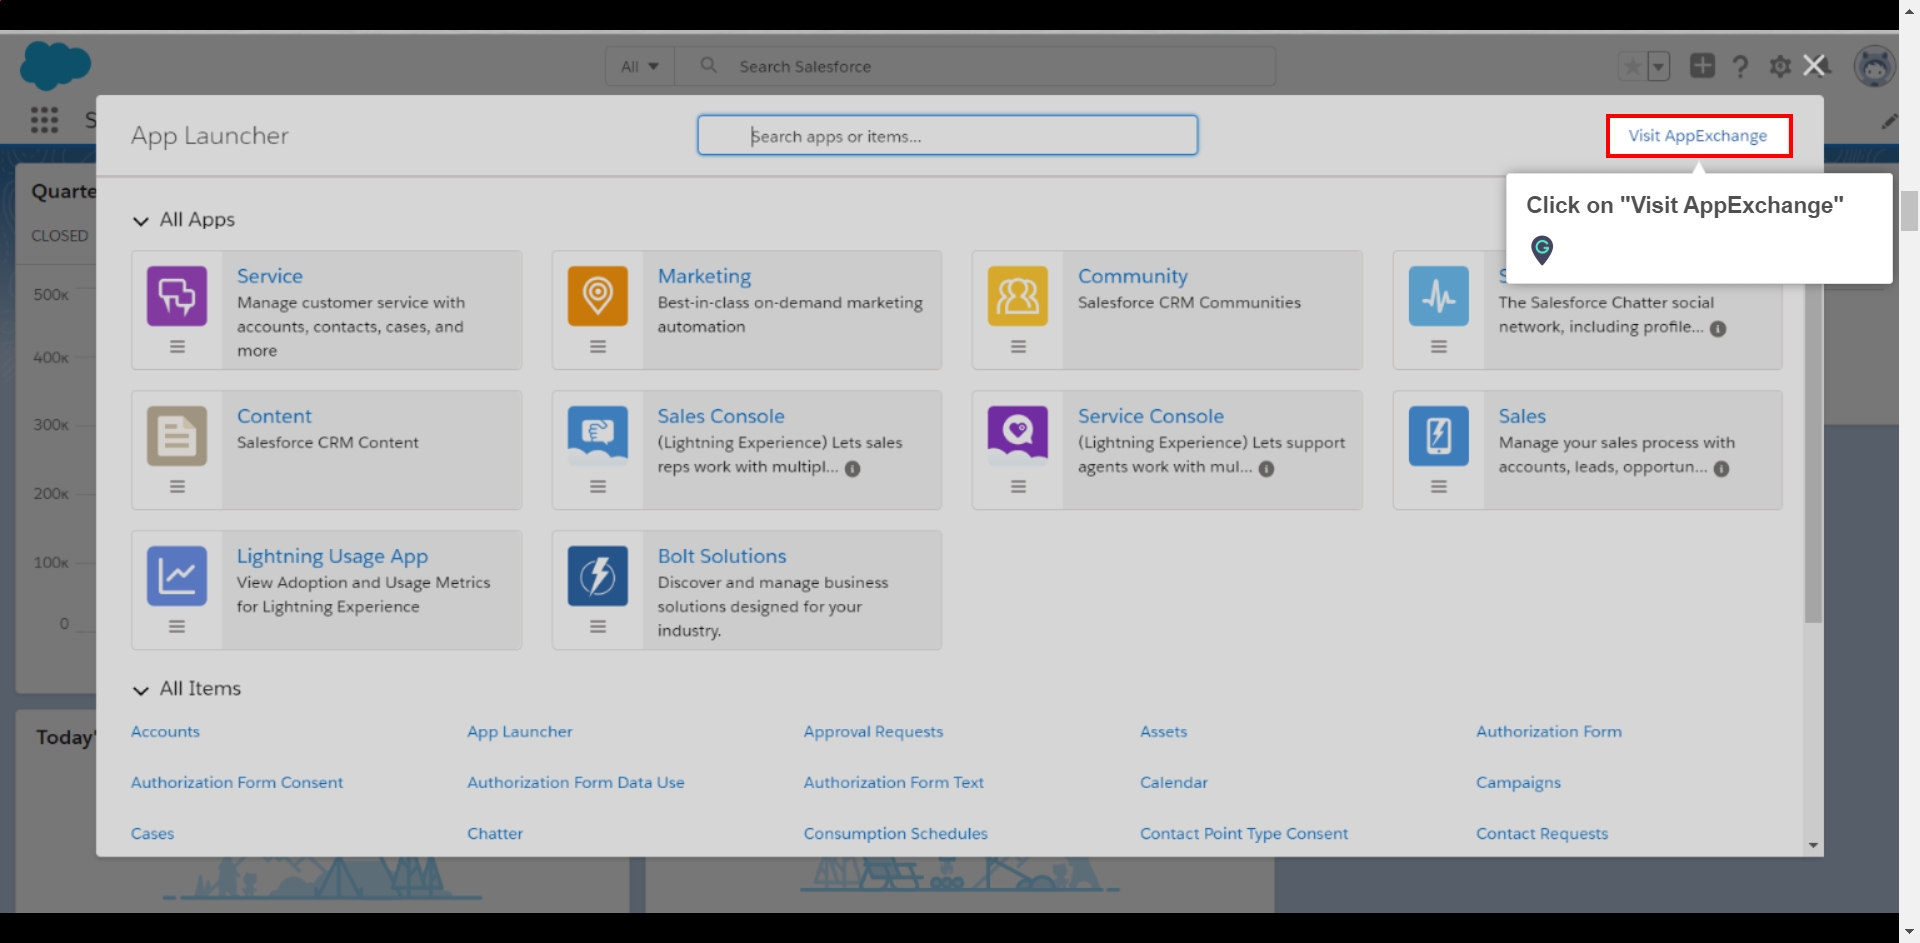Open the Accounts item
1920x943 pixels.
165,732
